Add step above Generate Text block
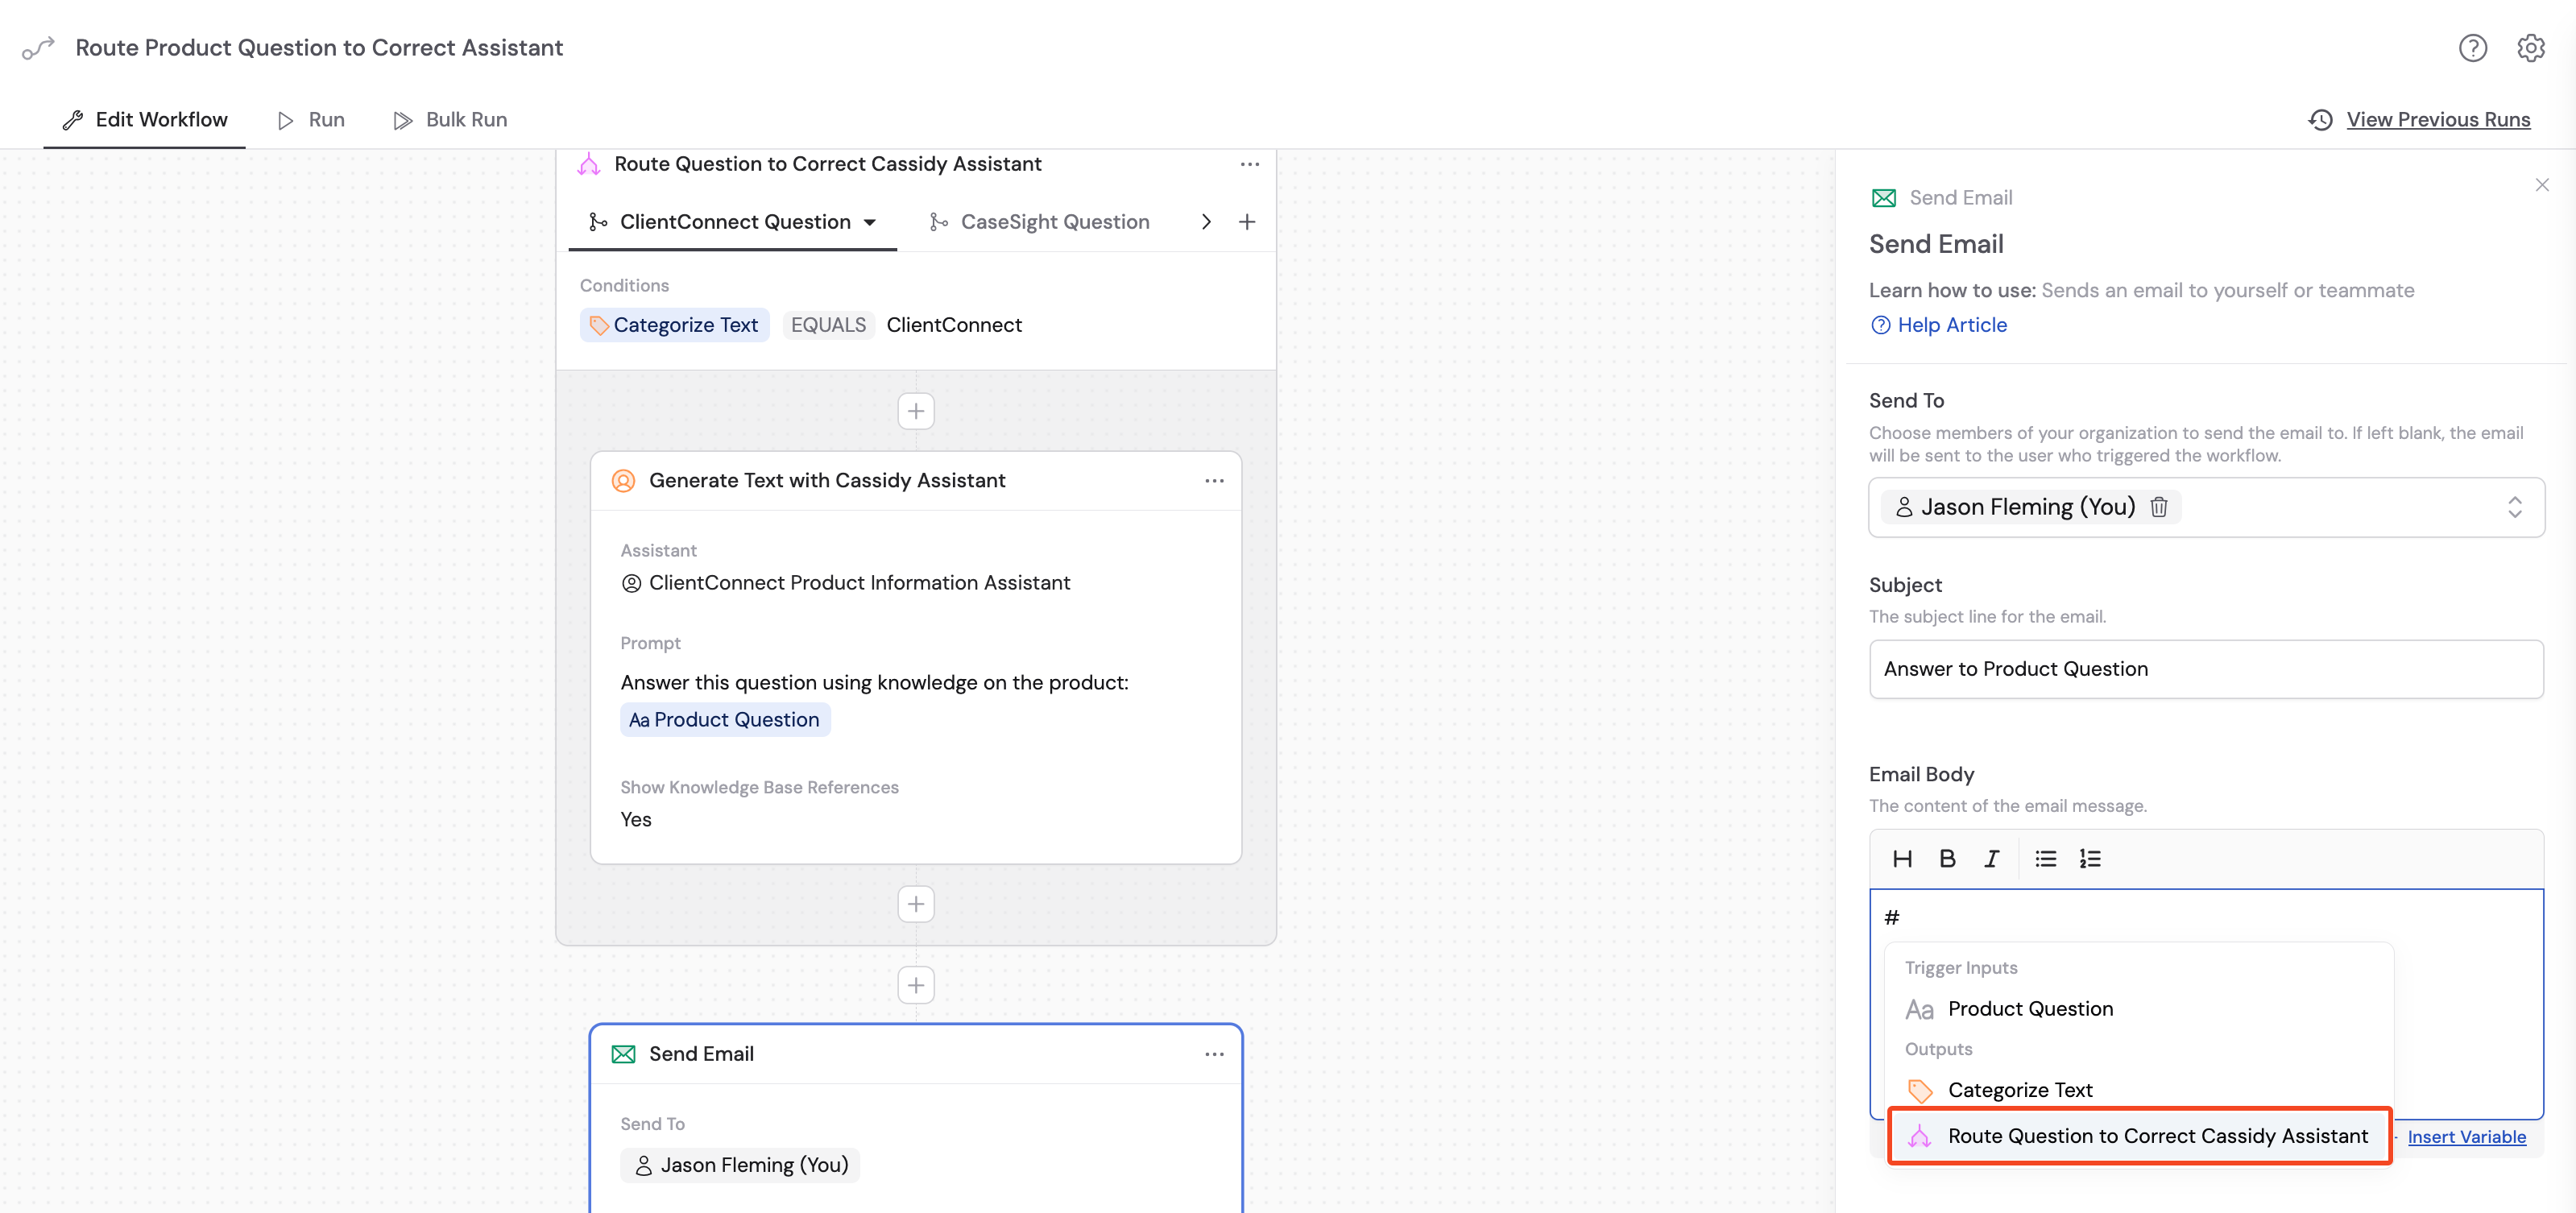 (x=915, y=411)
